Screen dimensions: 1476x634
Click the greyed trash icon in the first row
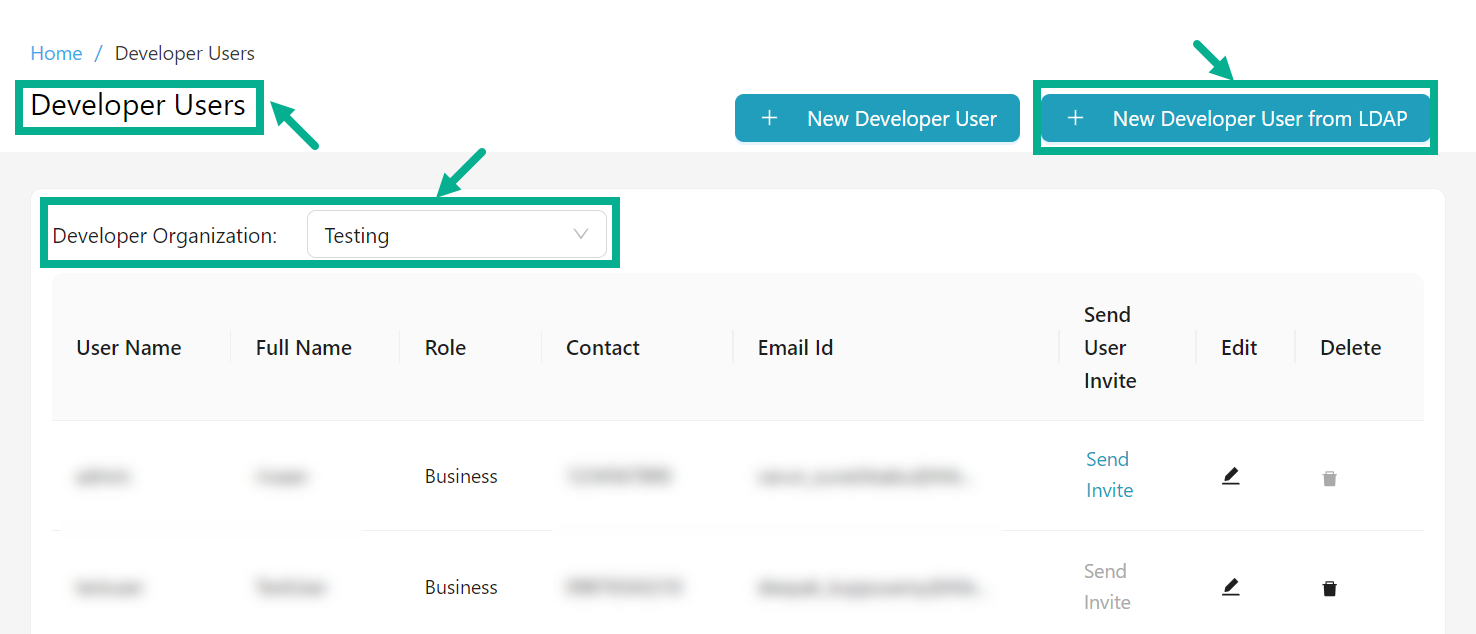pyautogui.click(x=1329, y=478)
